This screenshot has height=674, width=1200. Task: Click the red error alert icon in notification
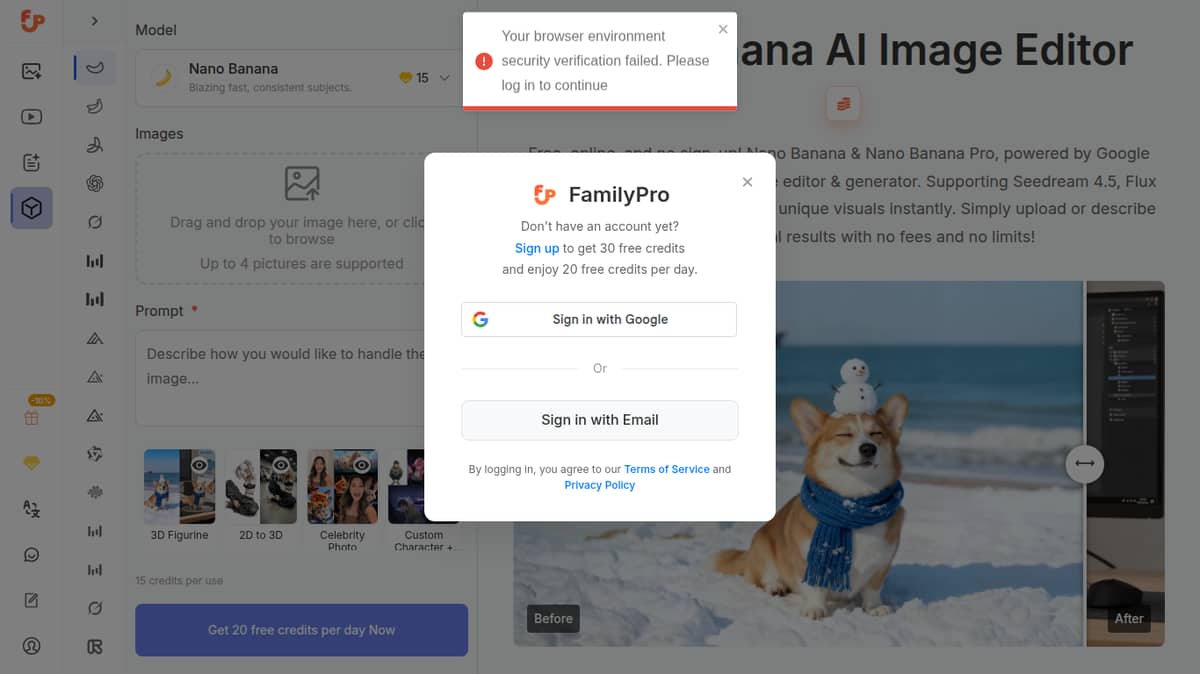pos(484,61)
